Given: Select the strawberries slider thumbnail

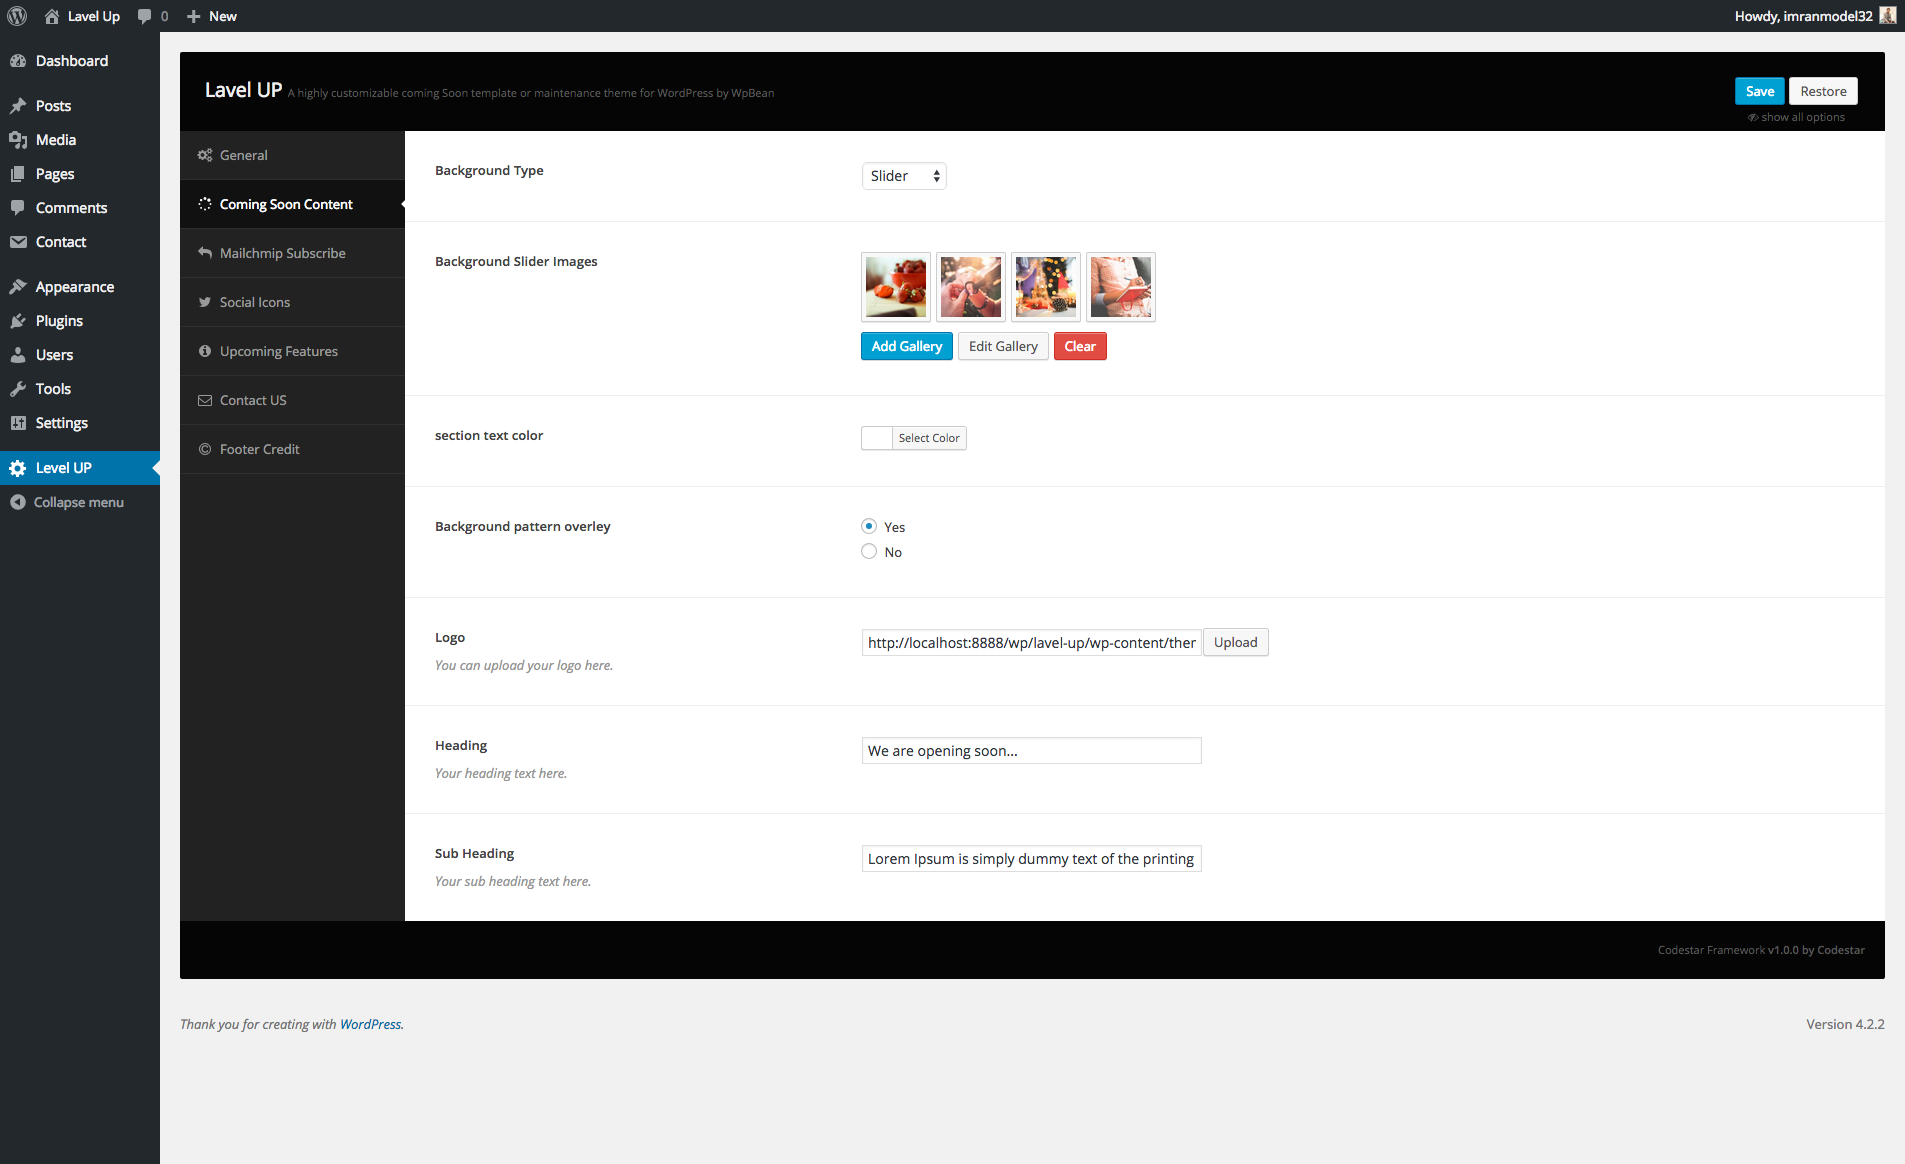Looking at the screenshot, I should [x=896, y=287].
